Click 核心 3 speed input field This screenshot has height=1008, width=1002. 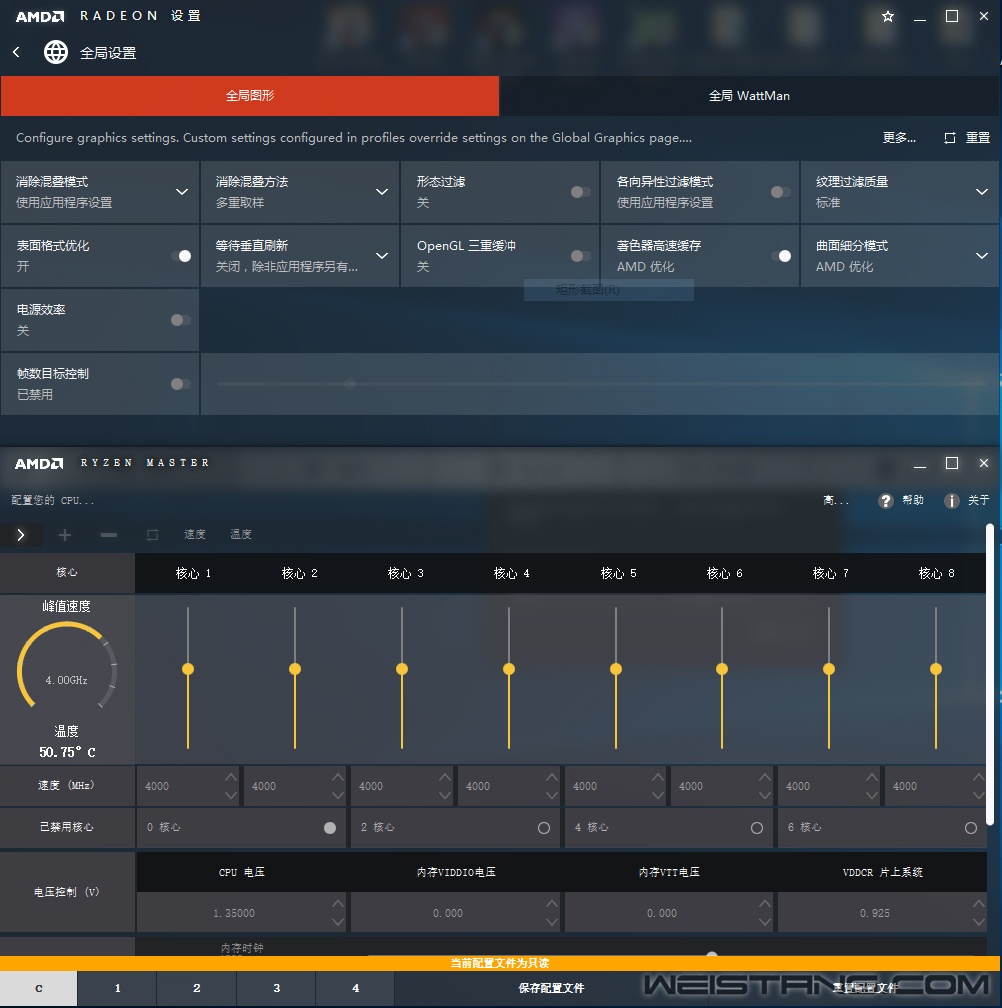click(x=401, y=786)
